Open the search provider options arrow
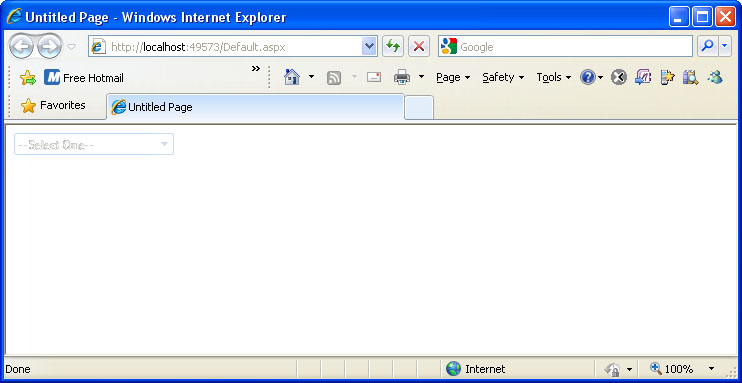 [725, 46]
